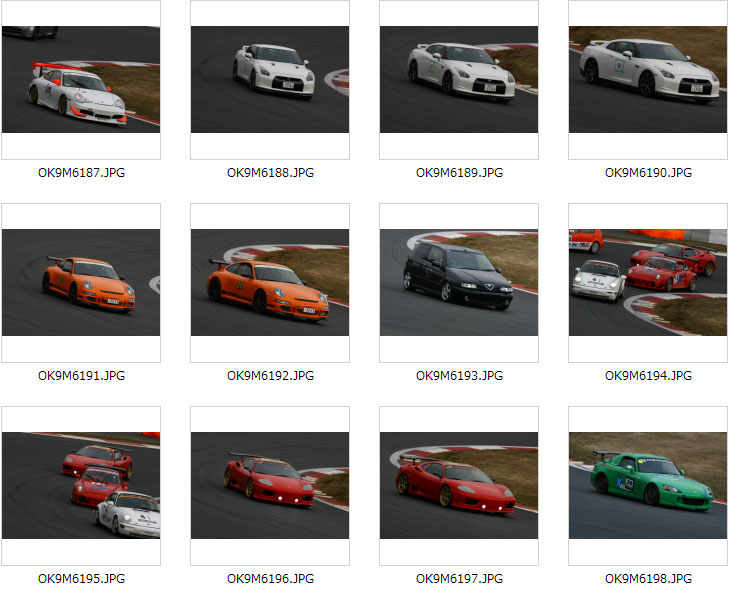Click the file name OK9M6197.JPG
This screenshot has width=730, height=610.
(x=460, y=579)
